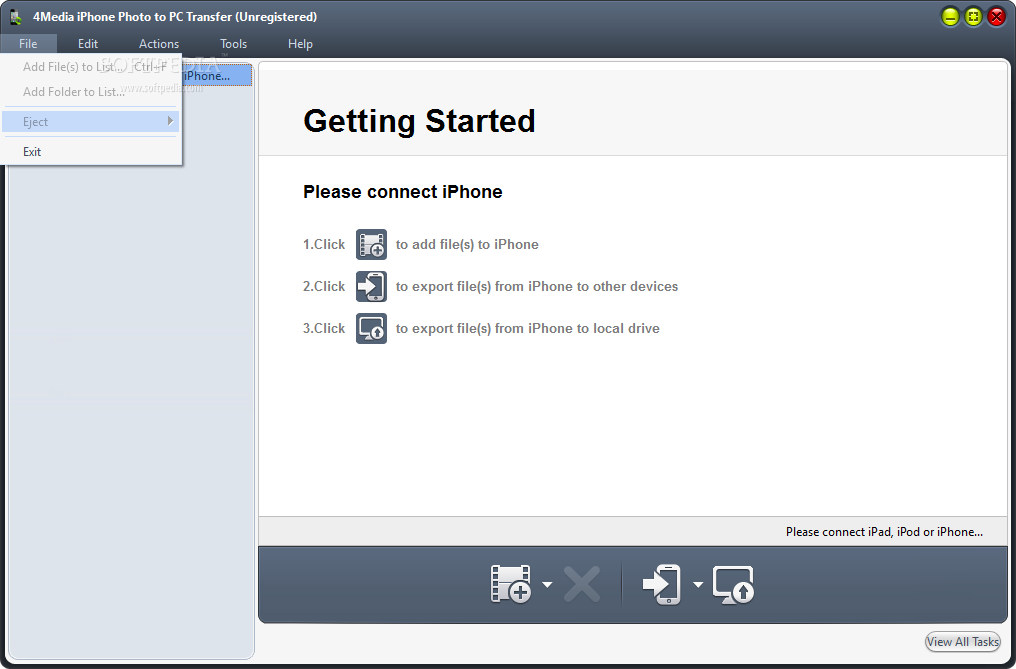Click the View All Tasks button

pyautogui.click(x=963, y=642)
